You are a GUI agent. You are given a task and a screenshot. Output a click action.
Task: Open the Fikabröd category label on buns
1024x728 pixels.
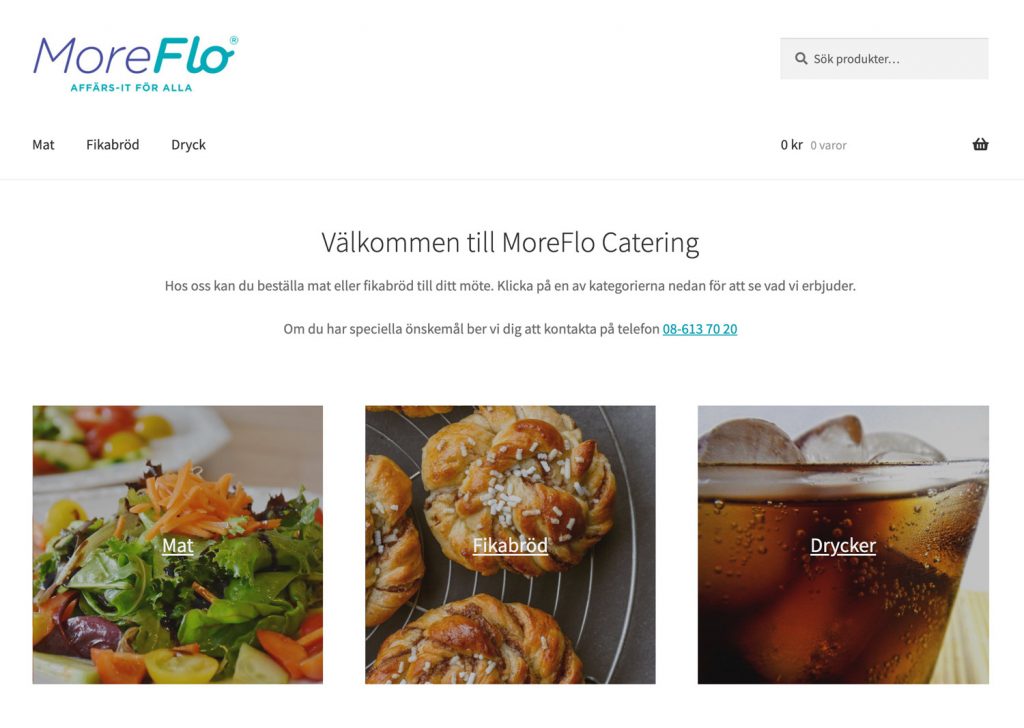510,545
